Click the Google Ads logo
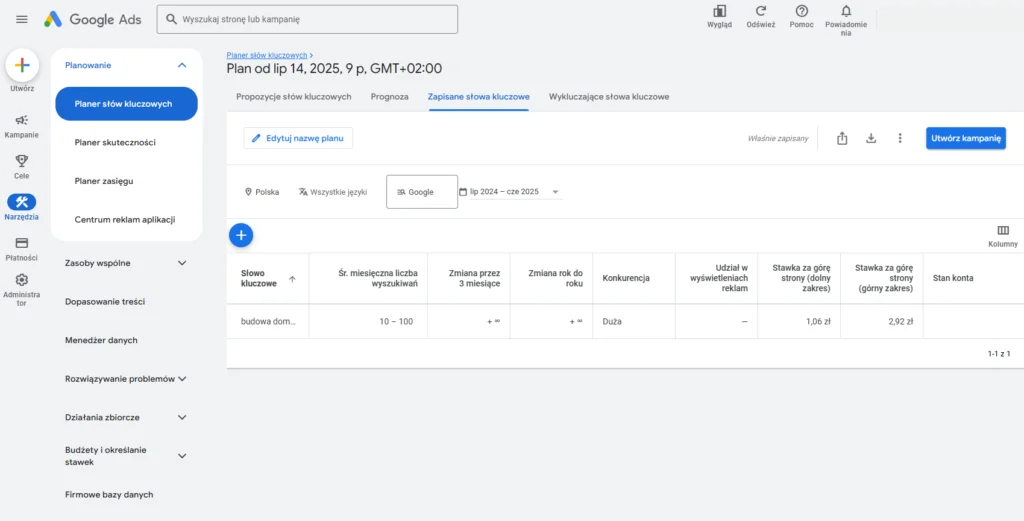This screenshot has height=521, width=1024. point(92,20)
